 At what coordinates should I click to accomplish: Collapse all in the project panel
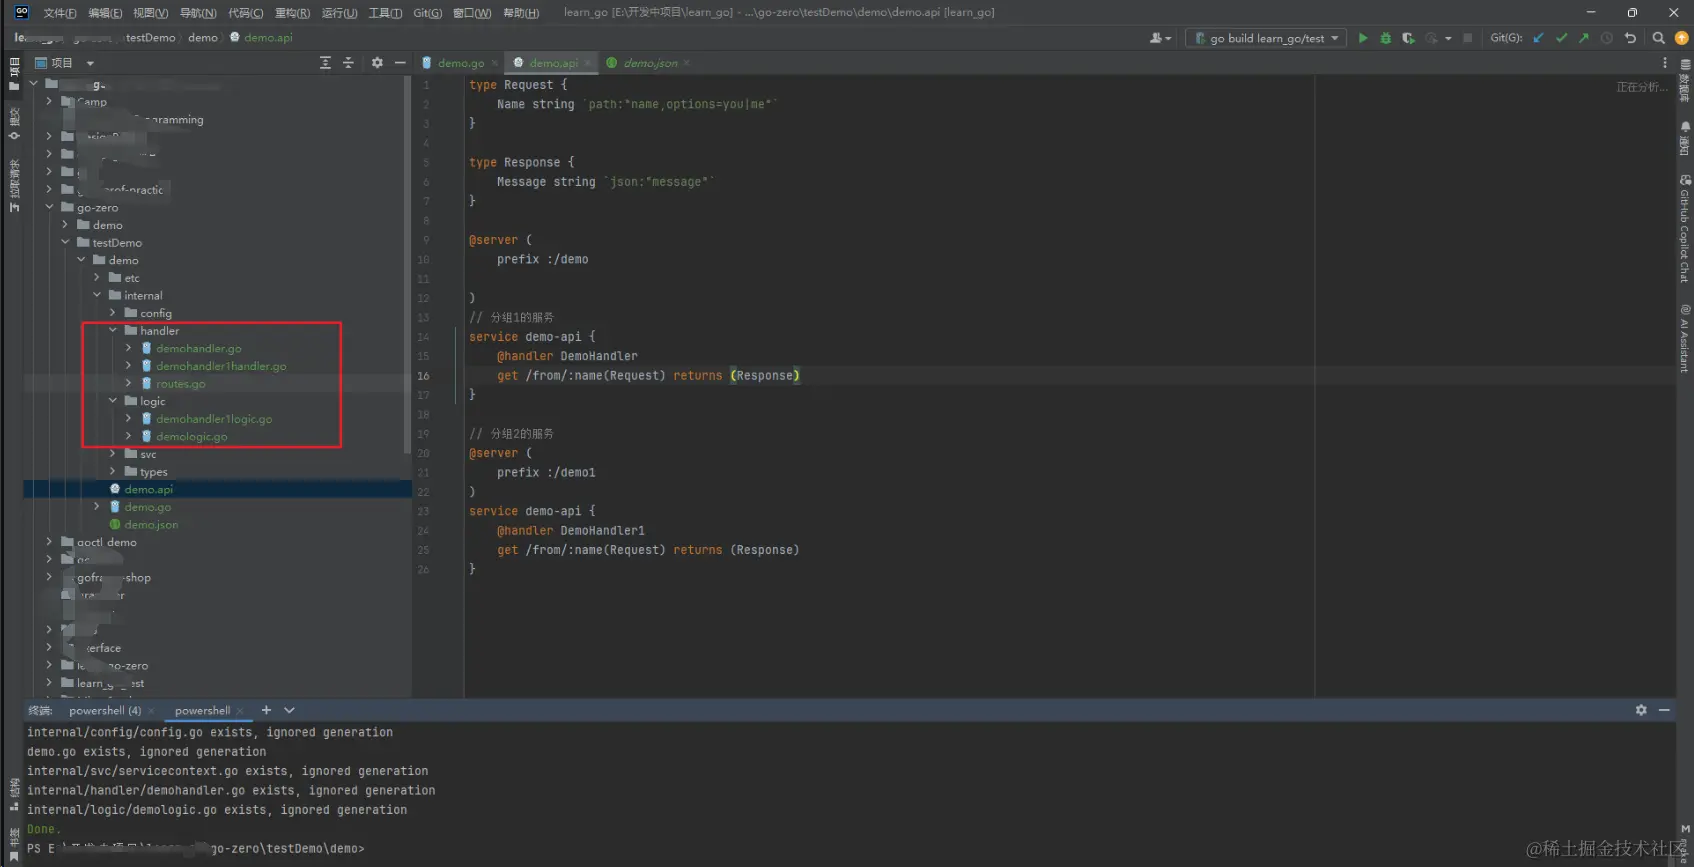tap(348, 62)
